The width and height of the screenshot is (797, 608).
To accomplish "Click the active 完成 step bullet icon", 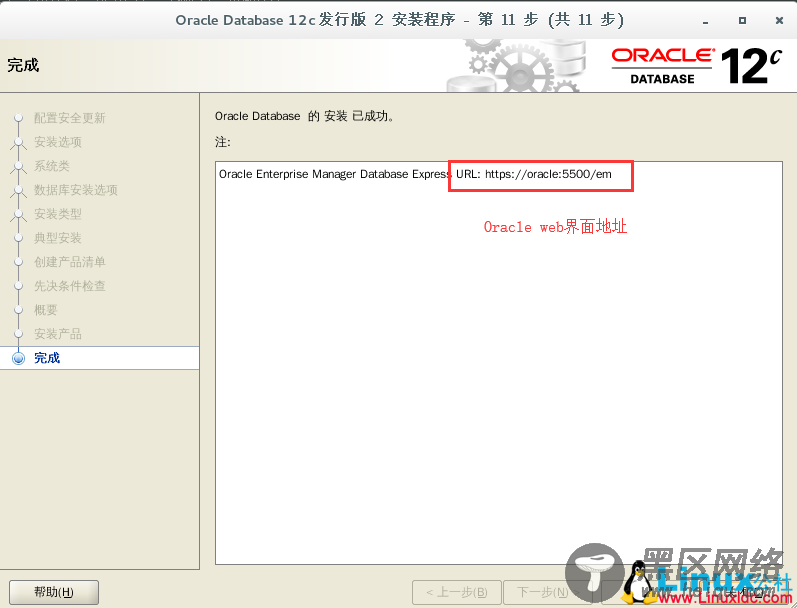I will tap(19, 358).
